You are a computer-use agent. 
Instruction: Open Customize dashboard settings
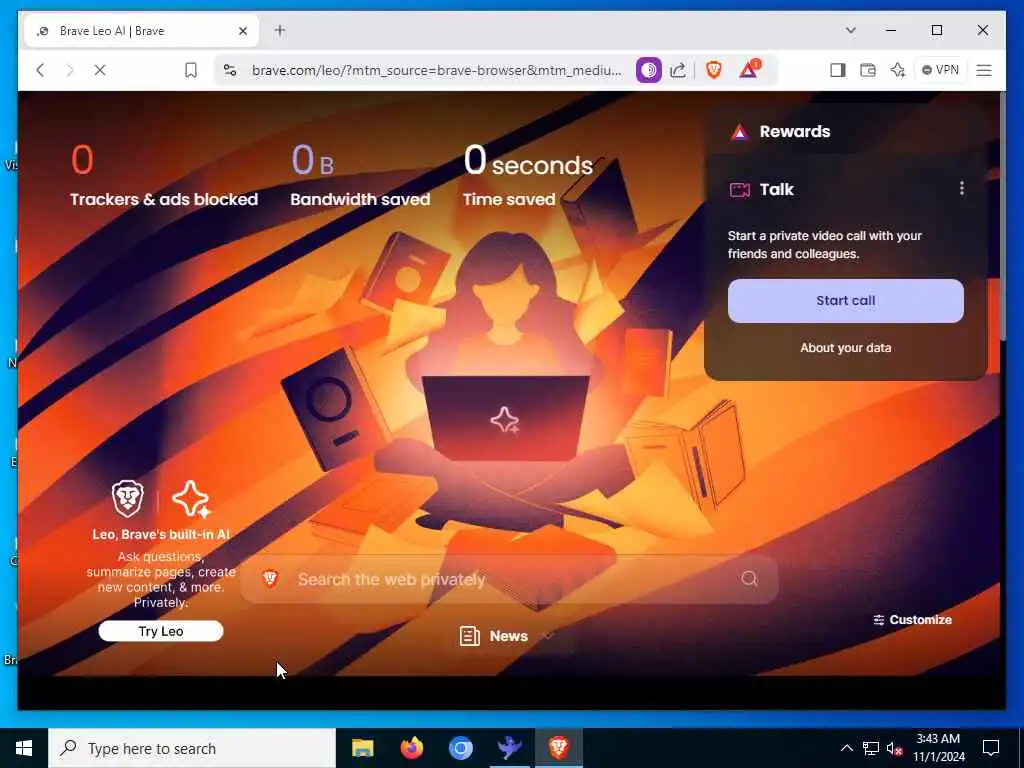(x=913, y=620)
